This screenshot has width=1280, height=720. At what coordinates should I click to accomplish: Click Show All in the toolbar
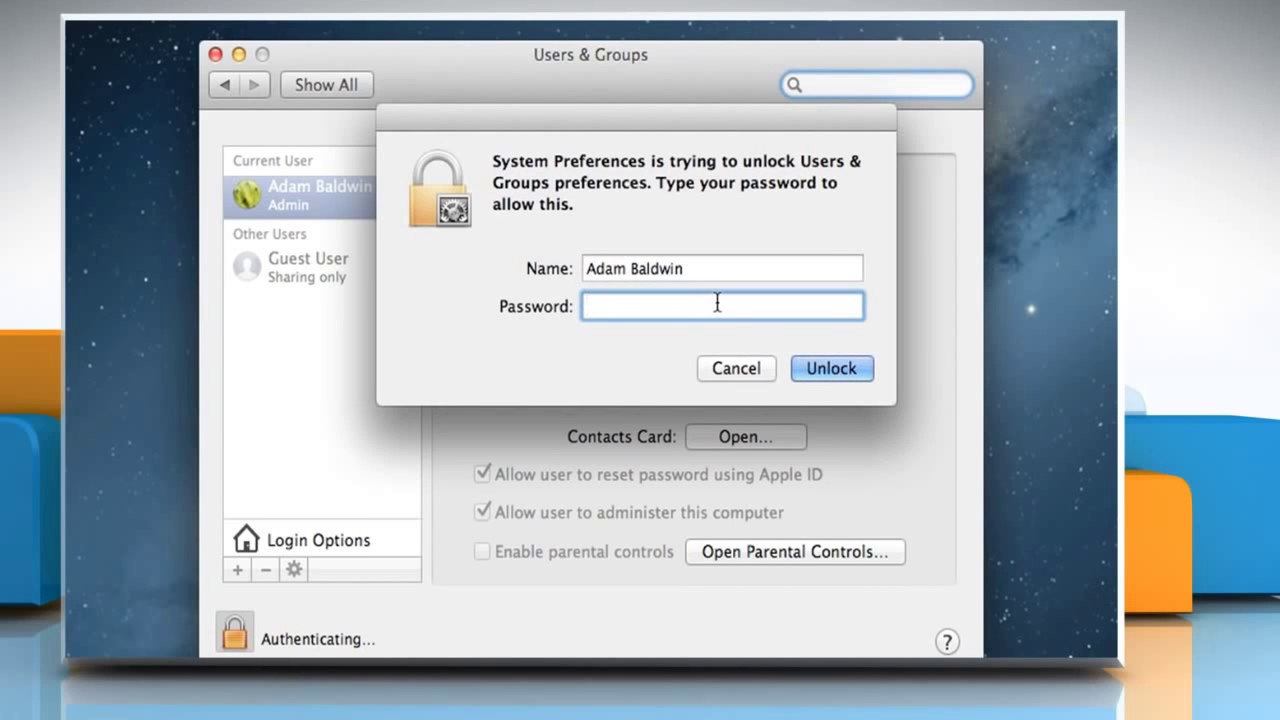[x=326, y=85]
